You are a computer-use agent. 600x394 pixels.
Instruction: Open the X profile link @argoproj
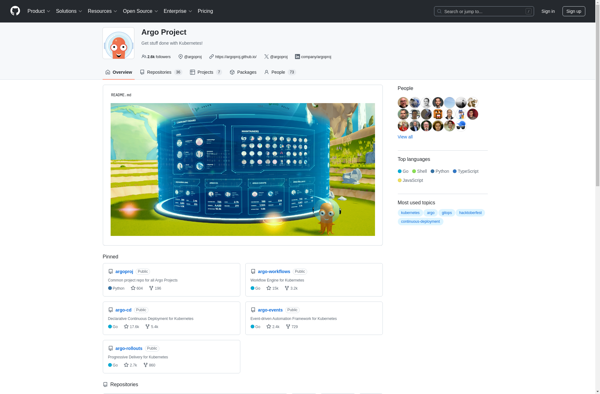point(276,57)
